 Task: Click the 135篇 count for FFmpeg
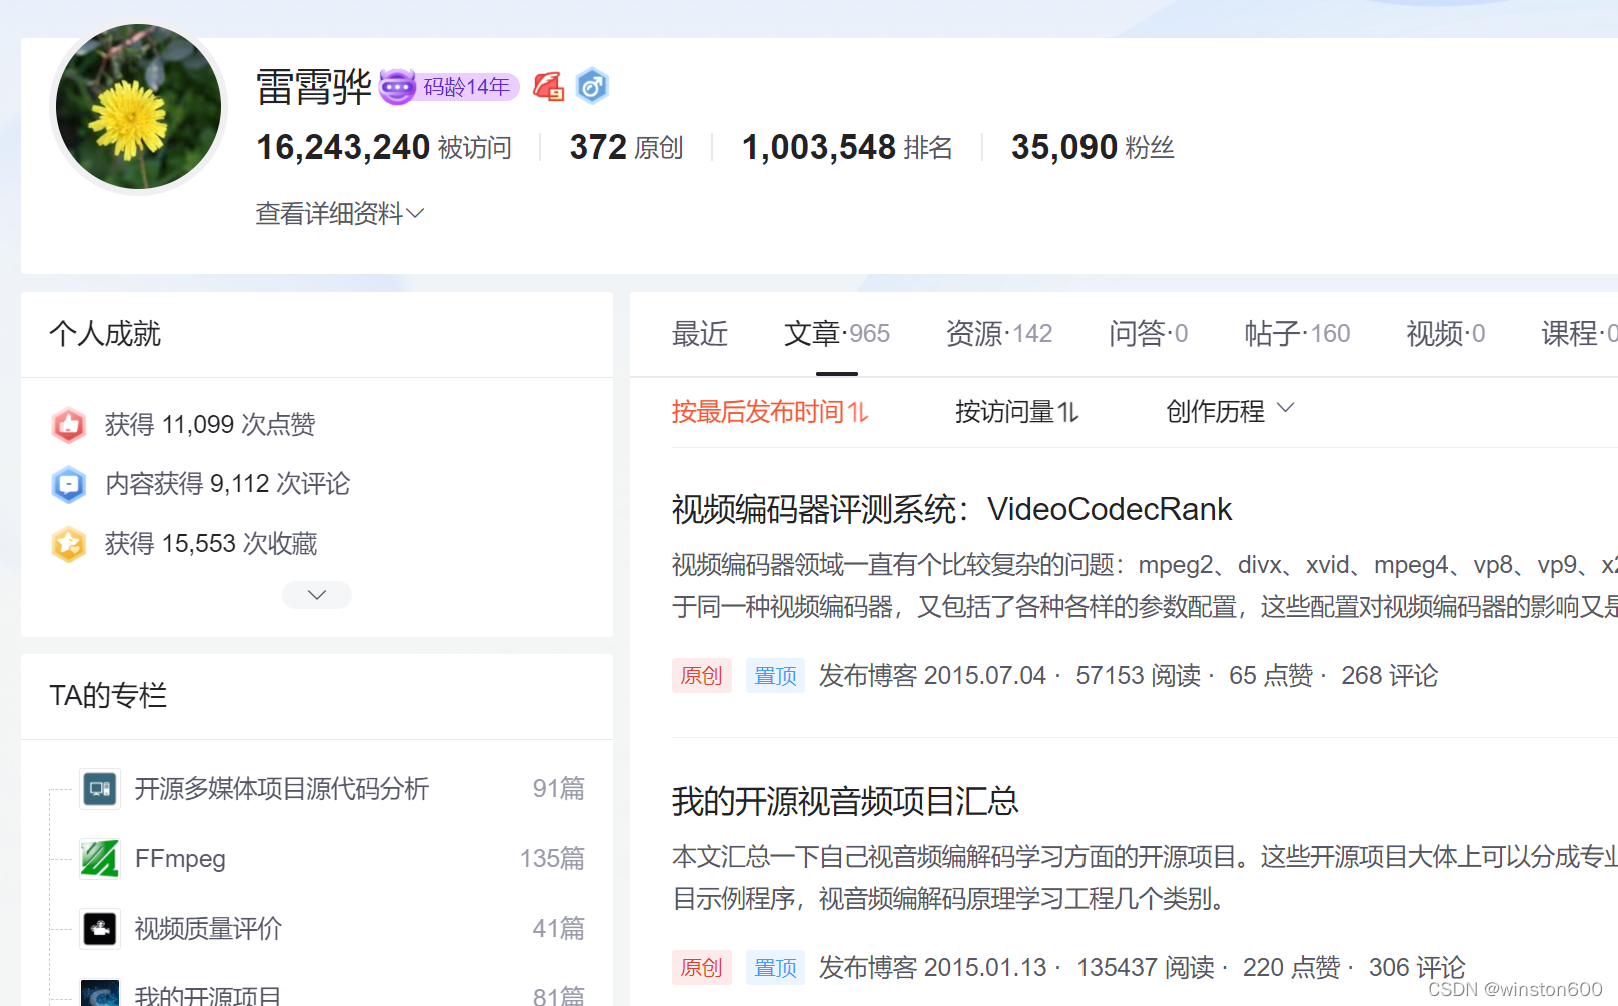click(552, 858)
